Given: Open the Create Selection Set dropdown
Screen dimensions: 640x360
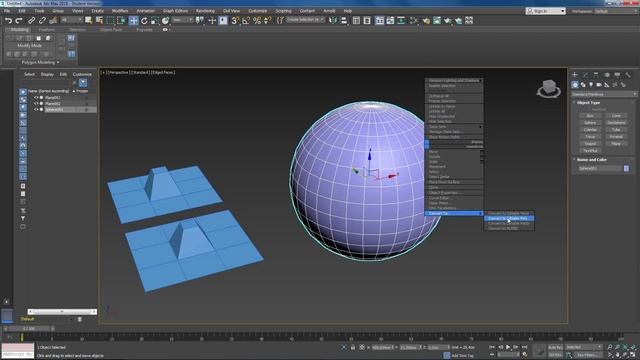Looking at the screenshot, I should (x=305, y=20).
